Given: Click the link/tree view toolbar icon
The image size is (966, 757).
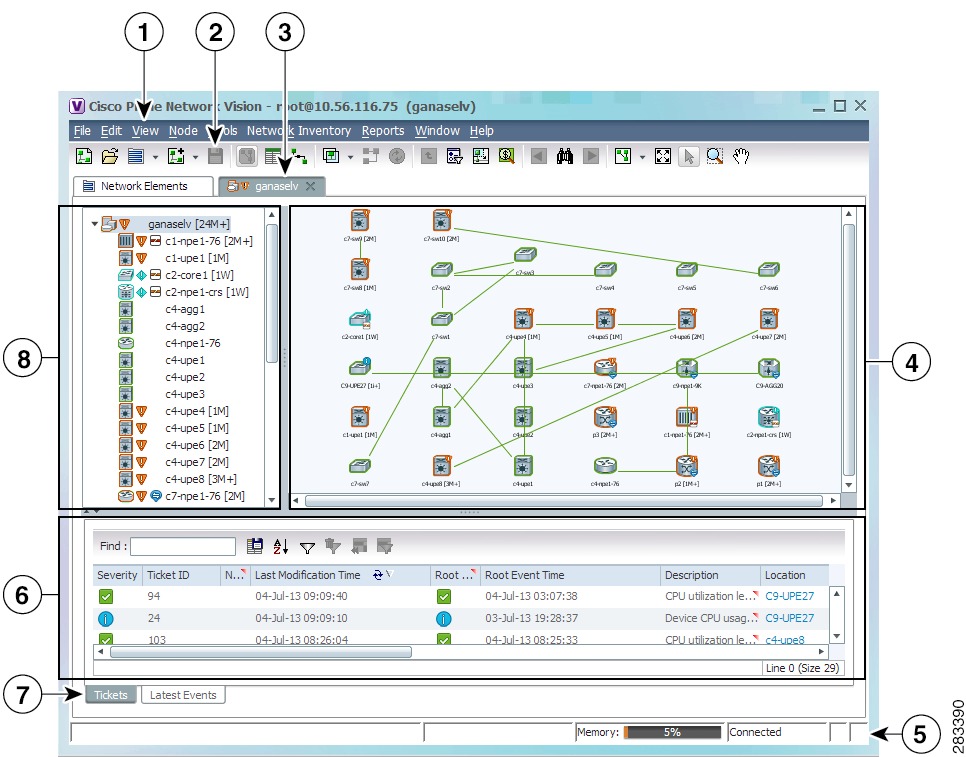Looking at the screenshot, I should point(299,156).
